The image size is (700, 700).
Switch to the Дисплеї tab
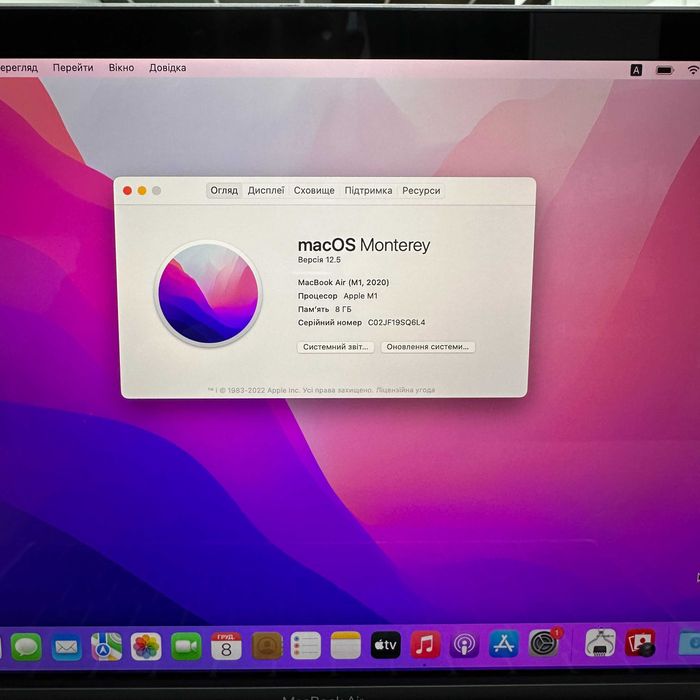(266, 191)
